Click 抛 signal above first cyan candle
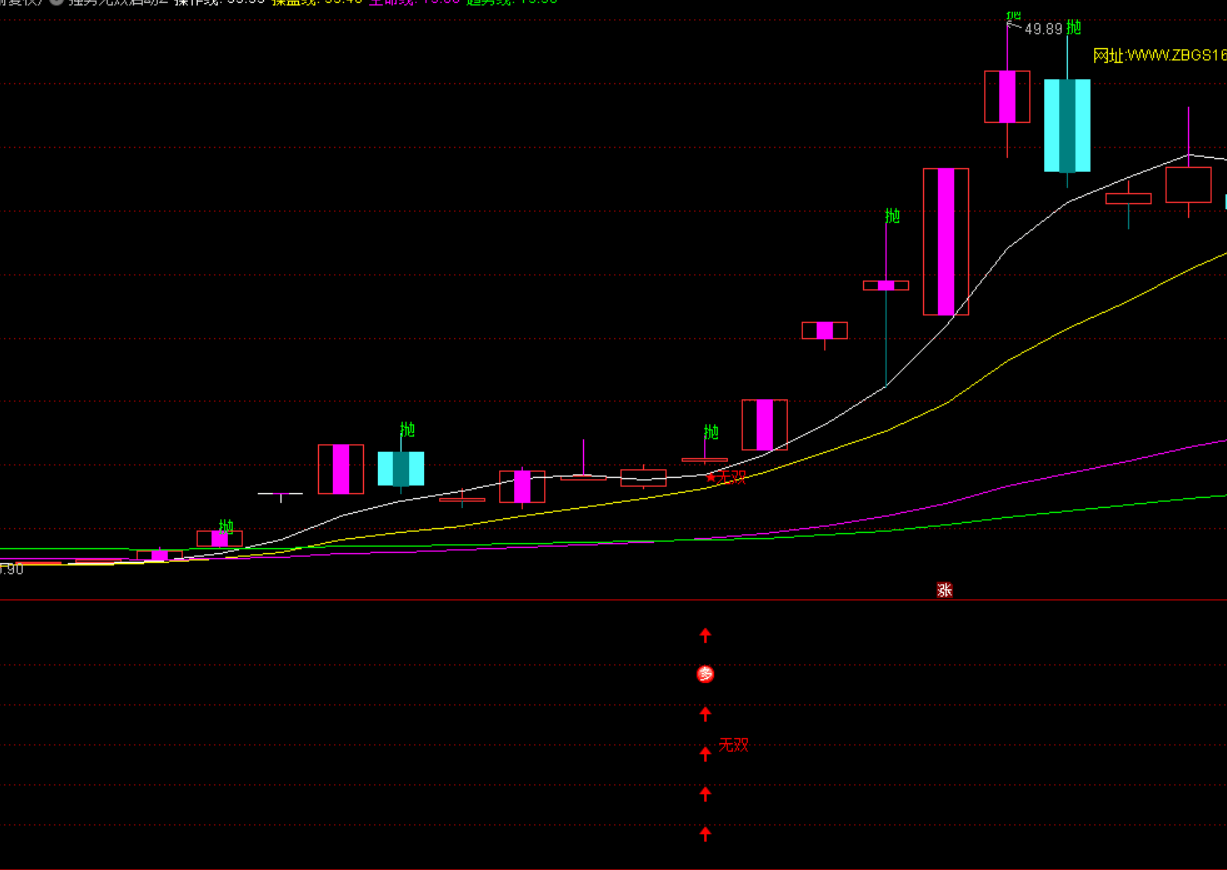1227x870 pixels. tap(407, 430)
